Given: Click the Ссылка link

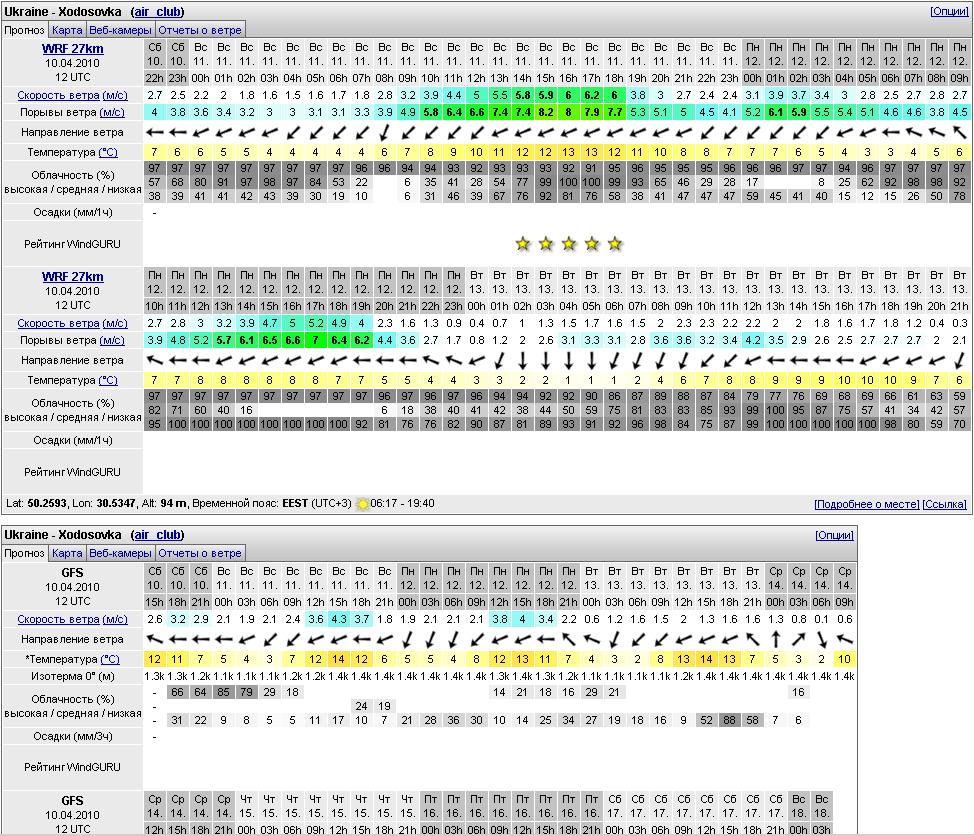Looking at the screenshot, I should click(x=944, y=504).
